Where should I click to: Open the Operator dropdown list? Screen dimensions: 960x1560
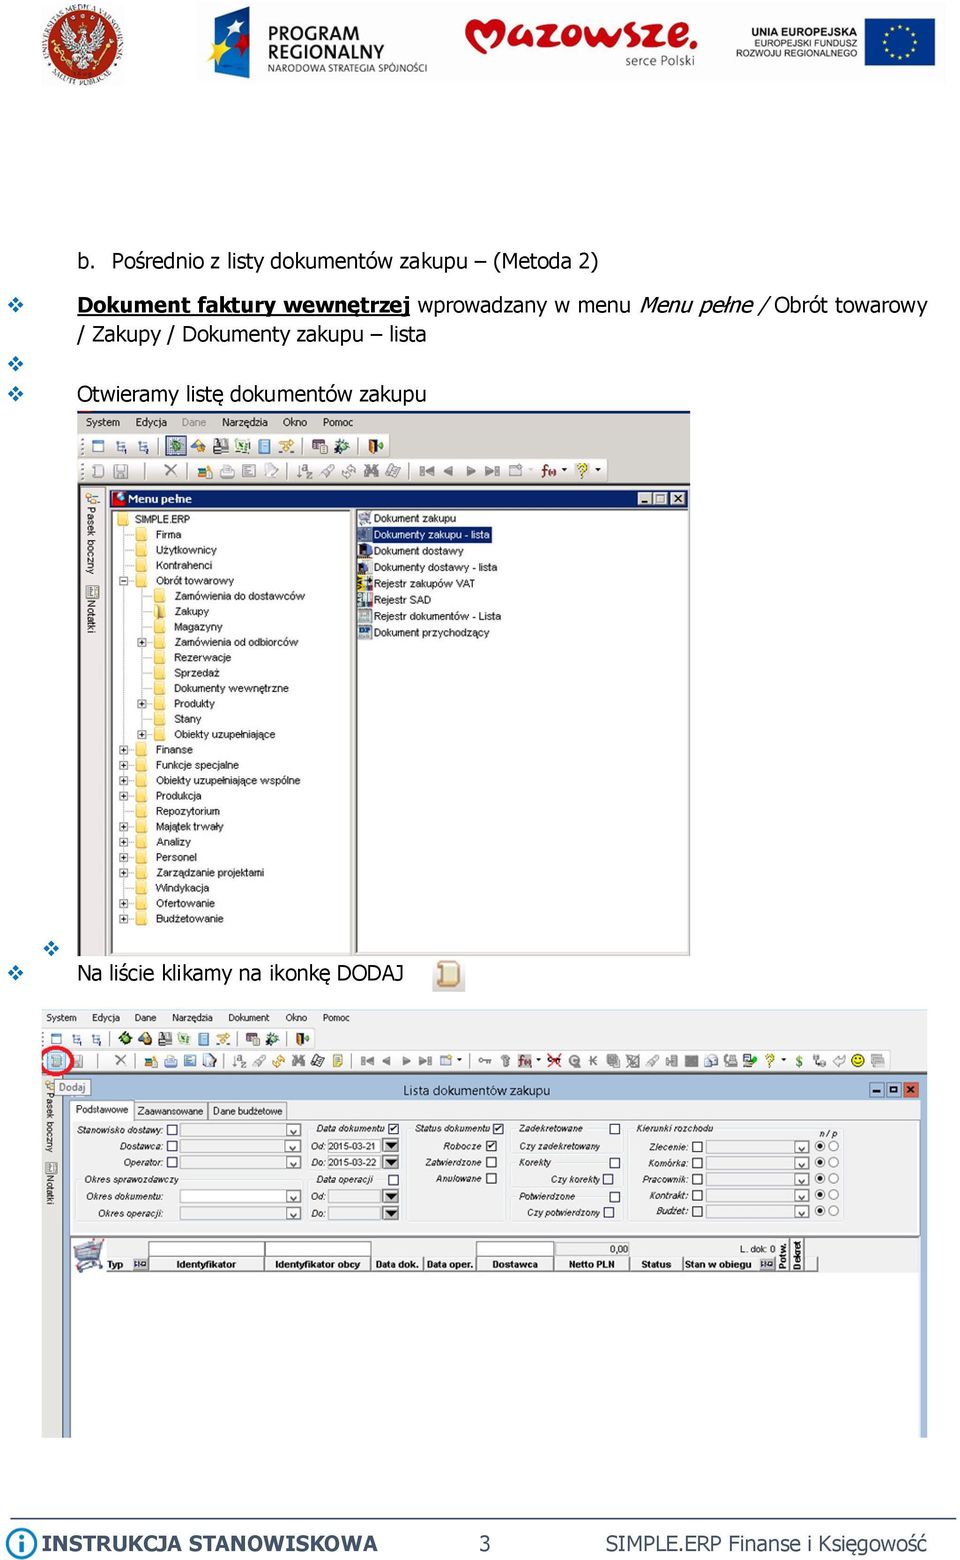293,1162
